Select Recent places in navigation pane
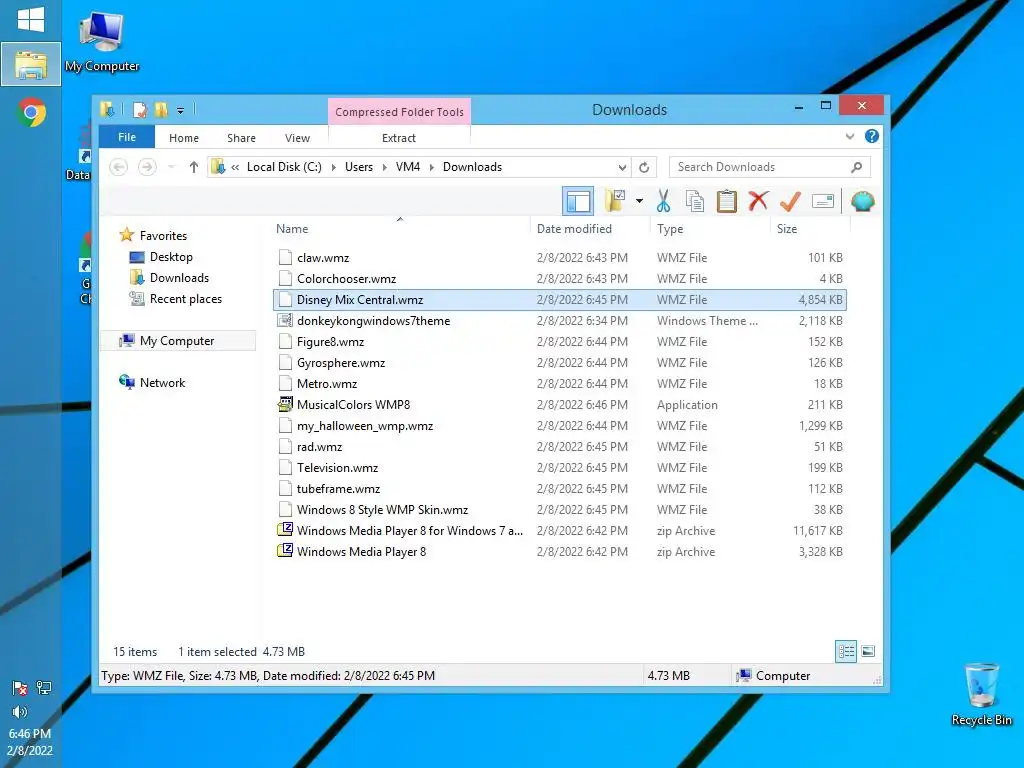Viewport: 1024px width, 768px height. [x=185, y=298]
